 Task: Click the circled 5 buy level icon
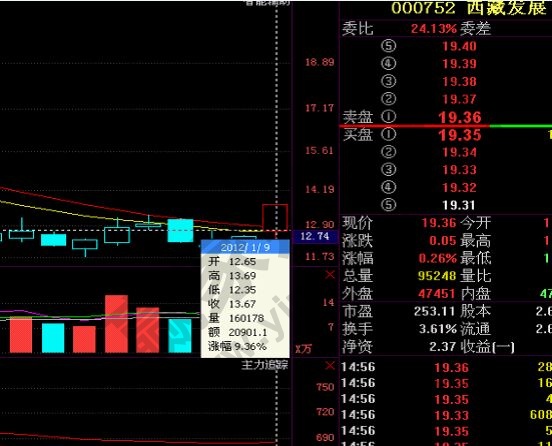click(388, 205)
